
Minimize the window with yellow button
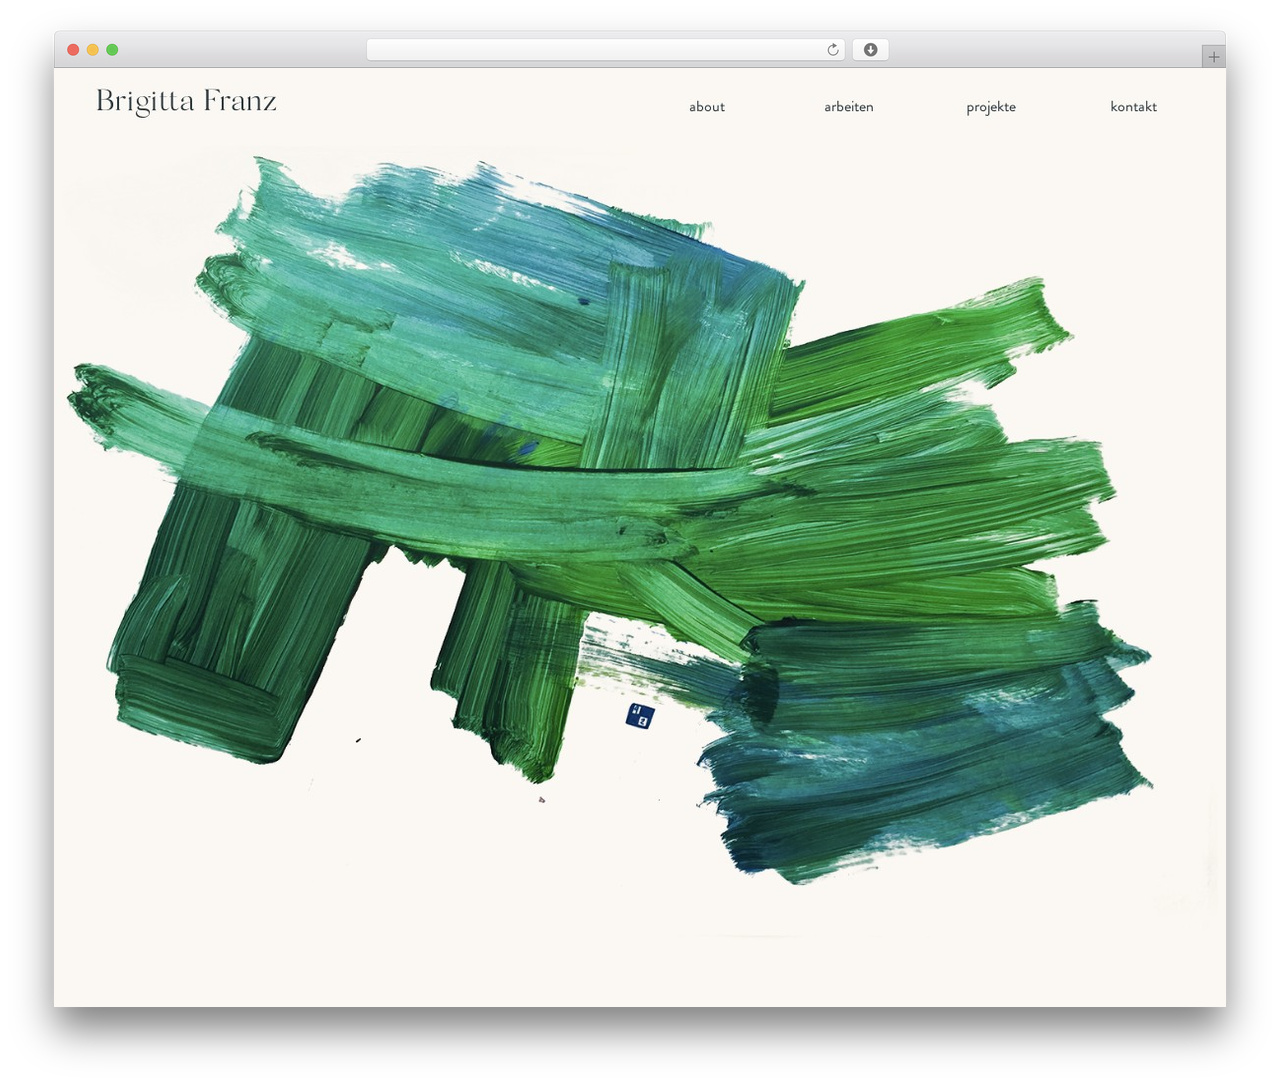pyautogui.click(x=93, y=50)
